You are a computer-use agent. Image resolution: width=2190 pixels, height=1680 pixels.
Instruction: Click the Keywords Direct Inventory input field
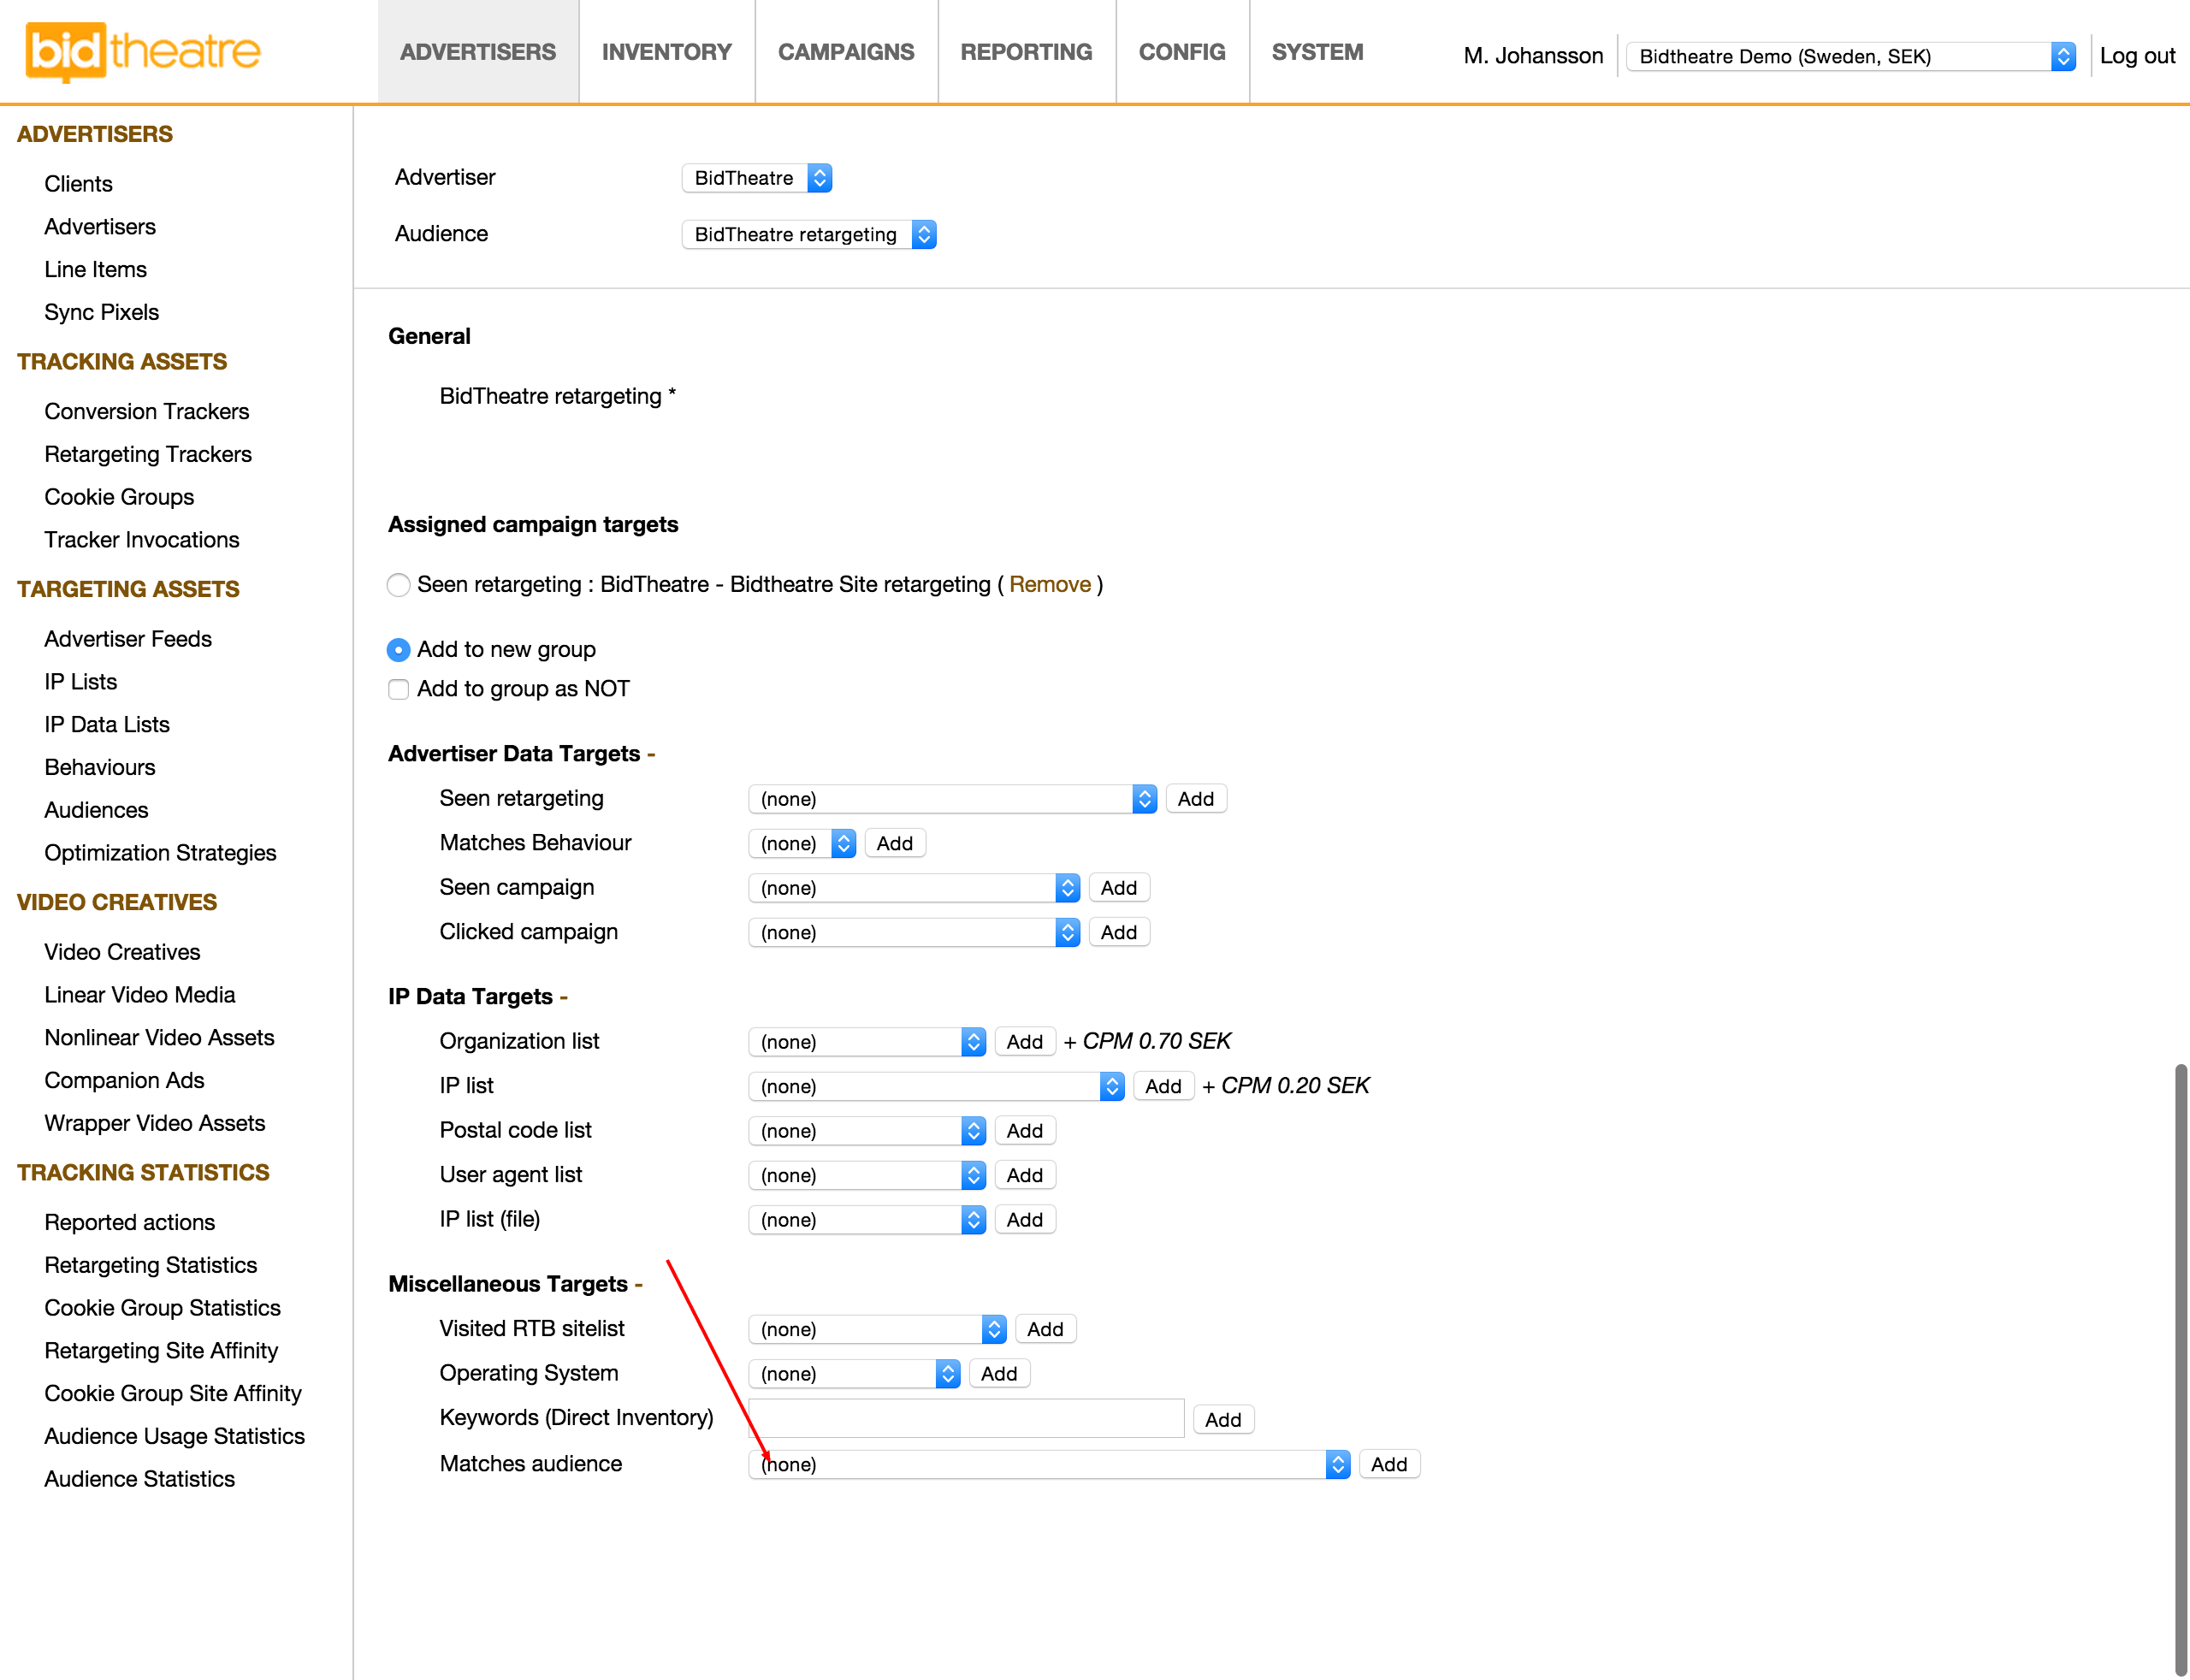coord(966,1419)
